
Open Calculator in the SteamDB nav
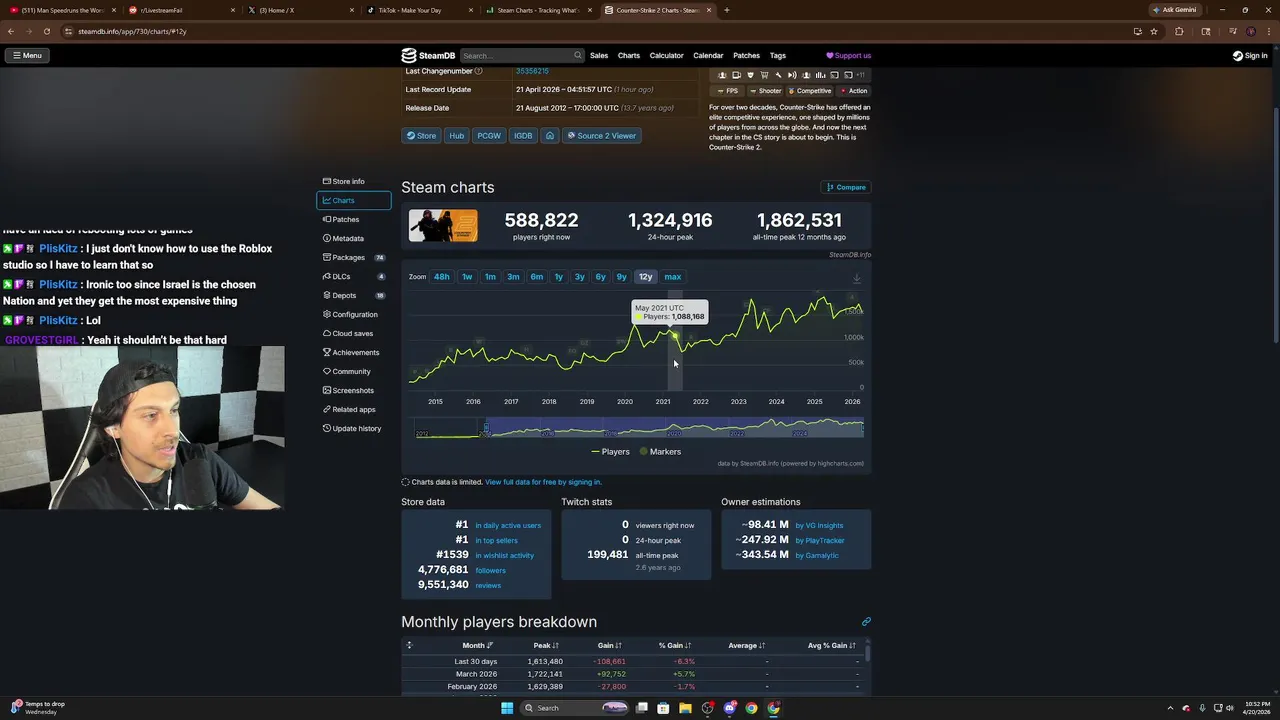click(x=666, y=56)
